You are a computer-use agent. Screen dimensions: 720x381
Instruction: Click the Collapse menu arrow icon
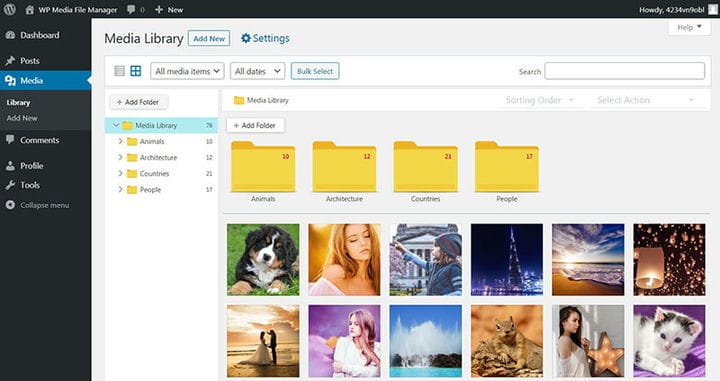pyautogui.click(x=10, y=205)
